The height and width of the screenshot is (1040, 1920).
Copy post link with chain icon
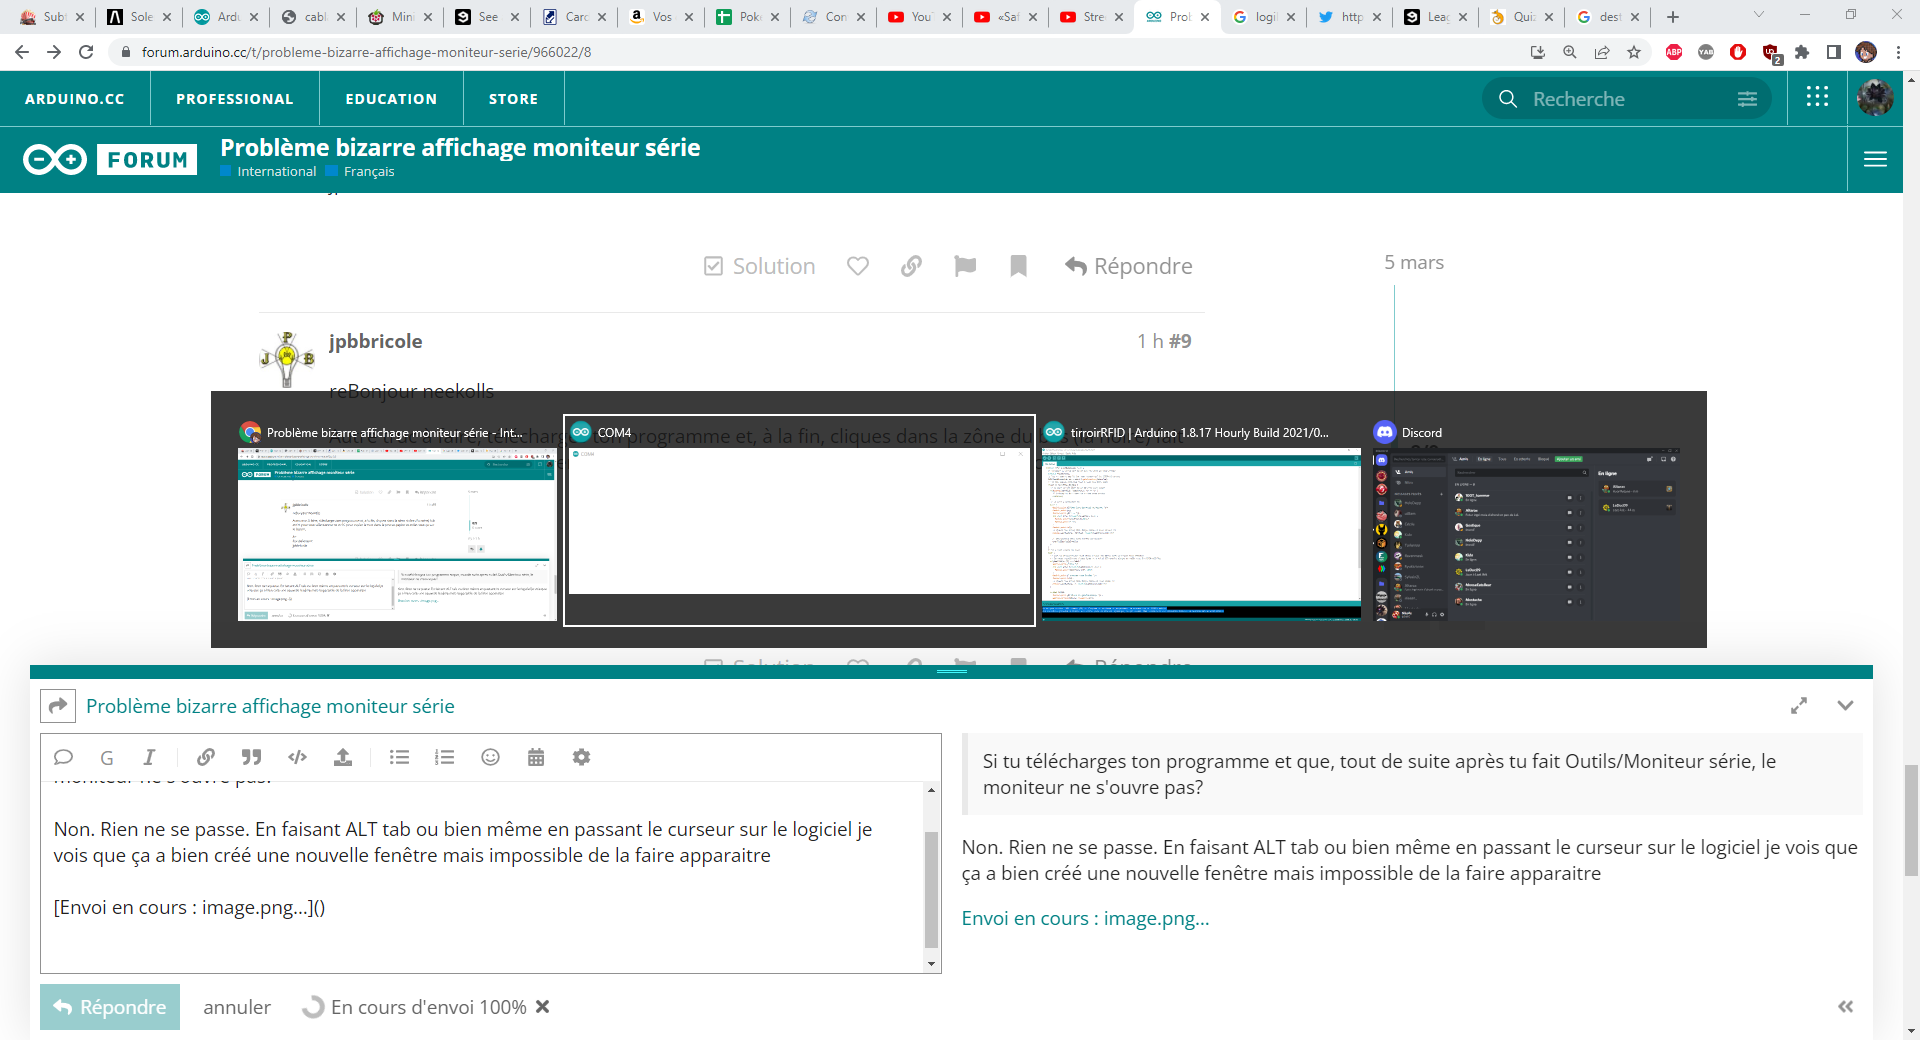coord(911,266)
